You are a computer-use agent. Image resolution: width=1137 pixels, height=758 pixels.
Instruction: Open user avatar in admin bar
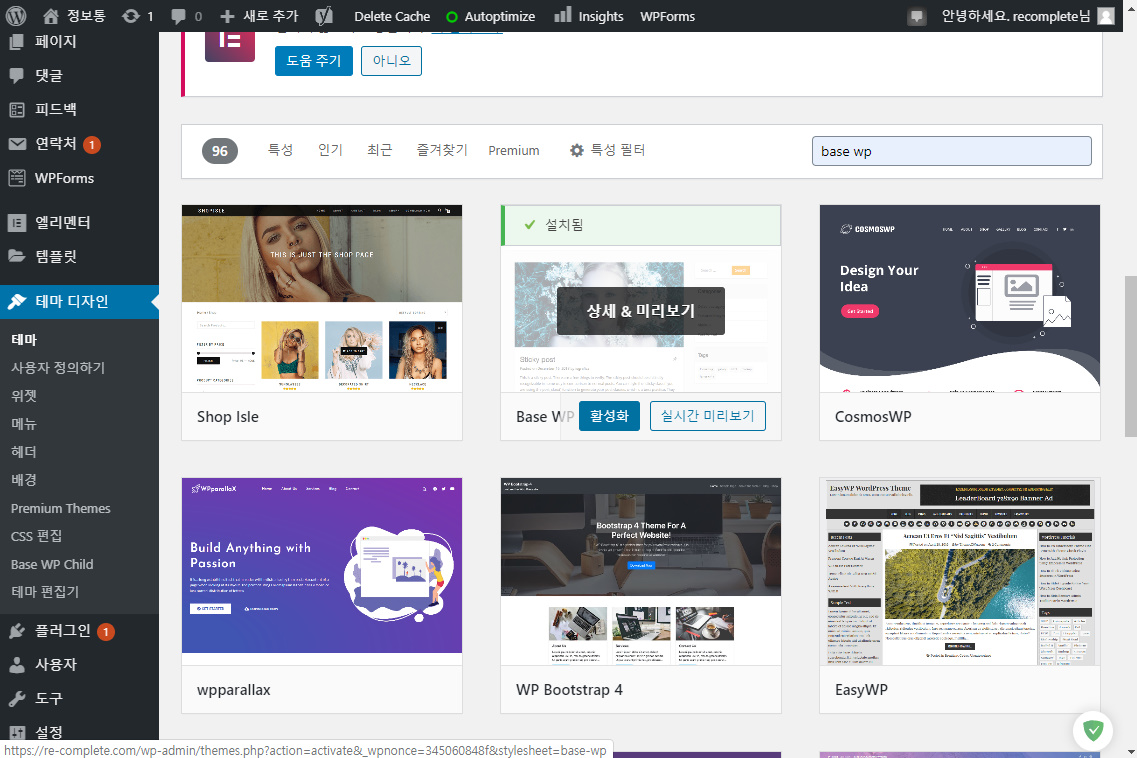point(1106,16)
